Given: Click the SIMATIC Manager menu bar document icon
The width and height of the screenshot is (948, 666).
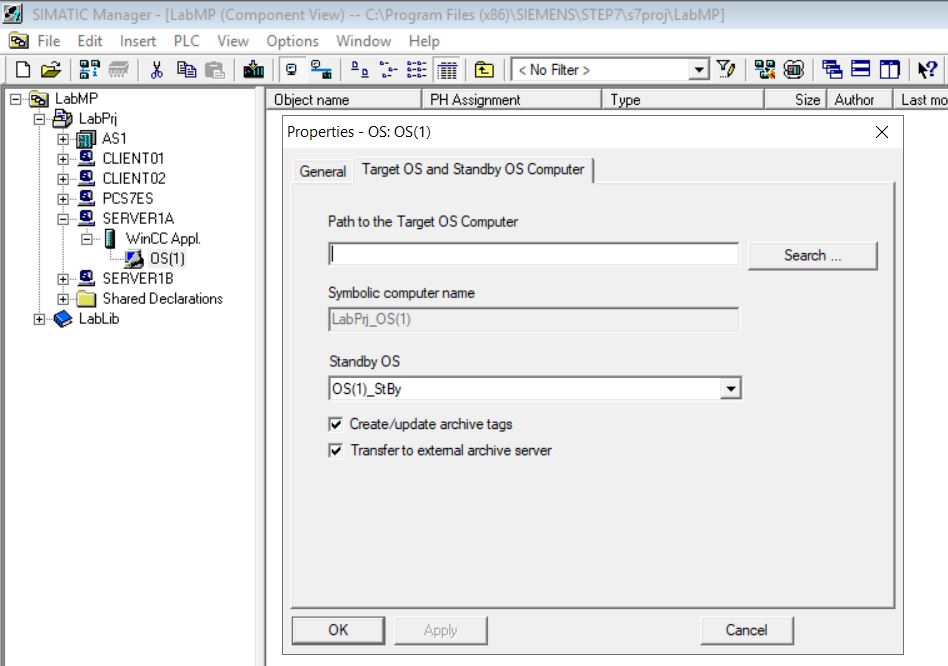Looking at the screenshot, I should [x=19, y=41].
